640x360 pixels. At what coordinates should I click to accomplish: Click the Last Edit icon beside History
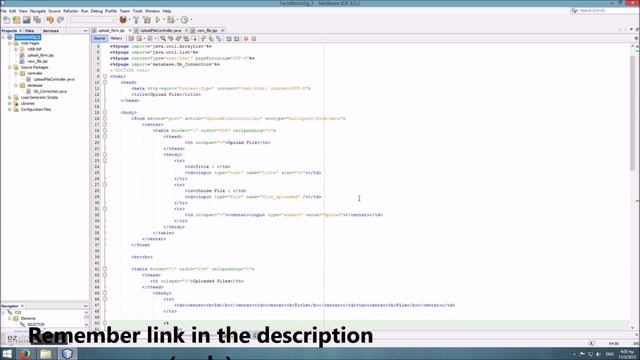[131, 38]
